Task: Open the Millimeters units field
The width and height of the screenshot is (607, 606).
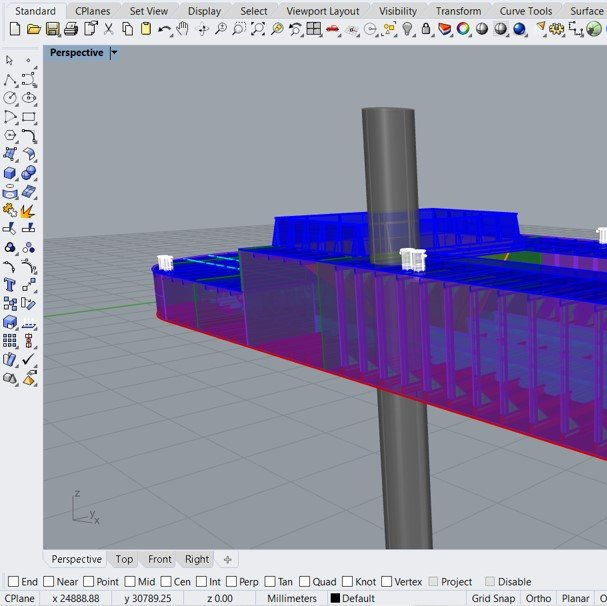Action: [x=293, y=598]
